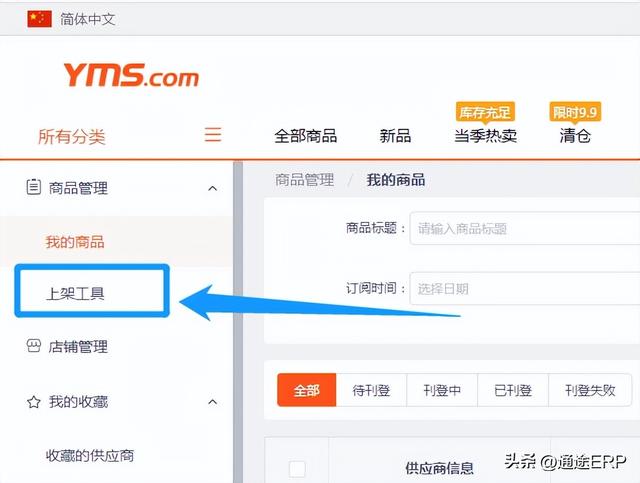Viewport: 640px width, 483px height.
Task: Click the 店铺管理 shop icon
Action: click(33, 346)
